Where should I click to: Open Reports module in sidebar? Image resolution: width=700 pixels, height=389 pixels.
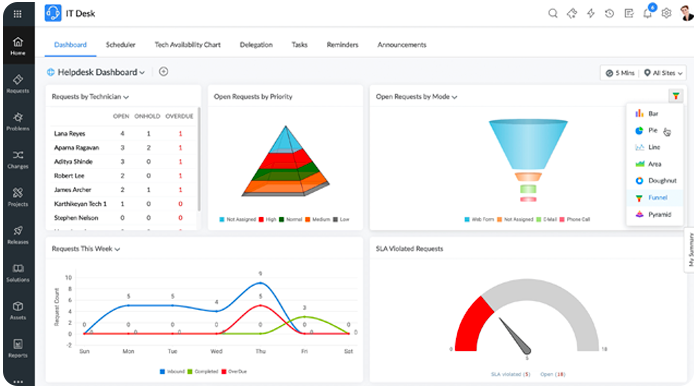(x=18, y=348)
